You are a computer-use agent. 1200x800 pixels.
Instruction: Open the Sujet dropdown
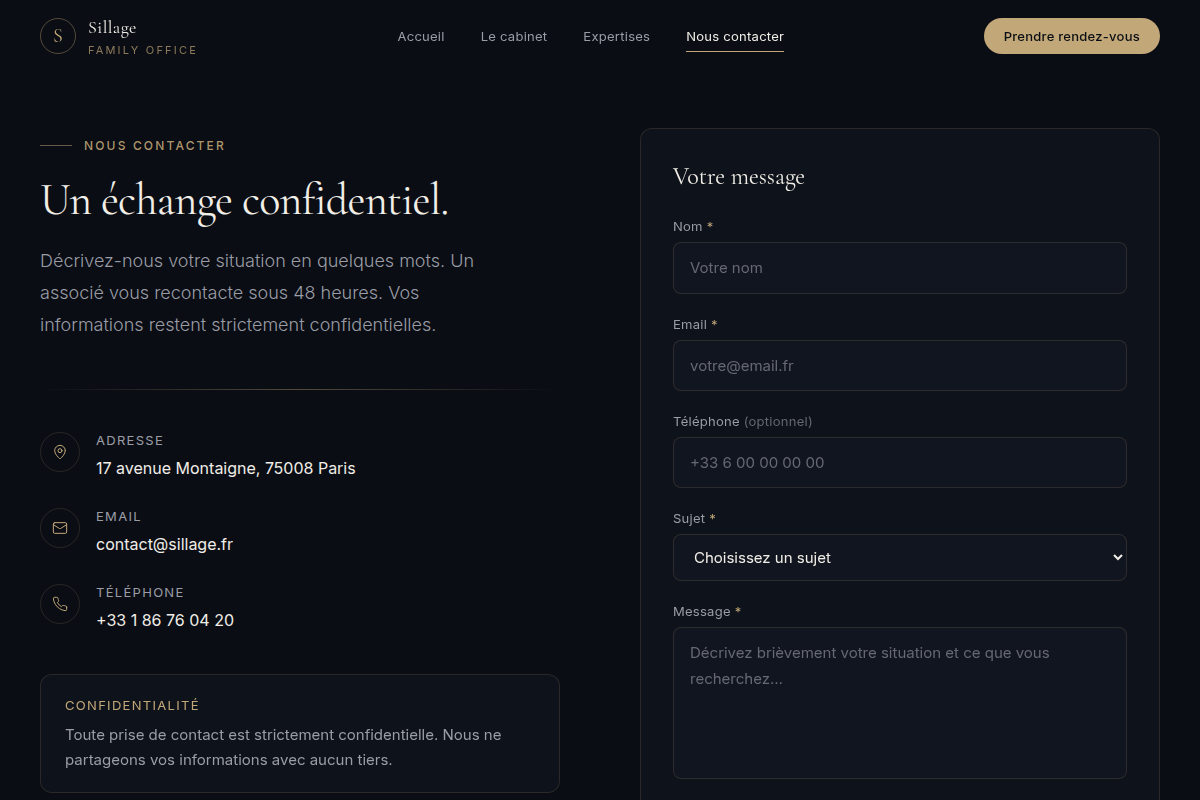pos(900,557)
